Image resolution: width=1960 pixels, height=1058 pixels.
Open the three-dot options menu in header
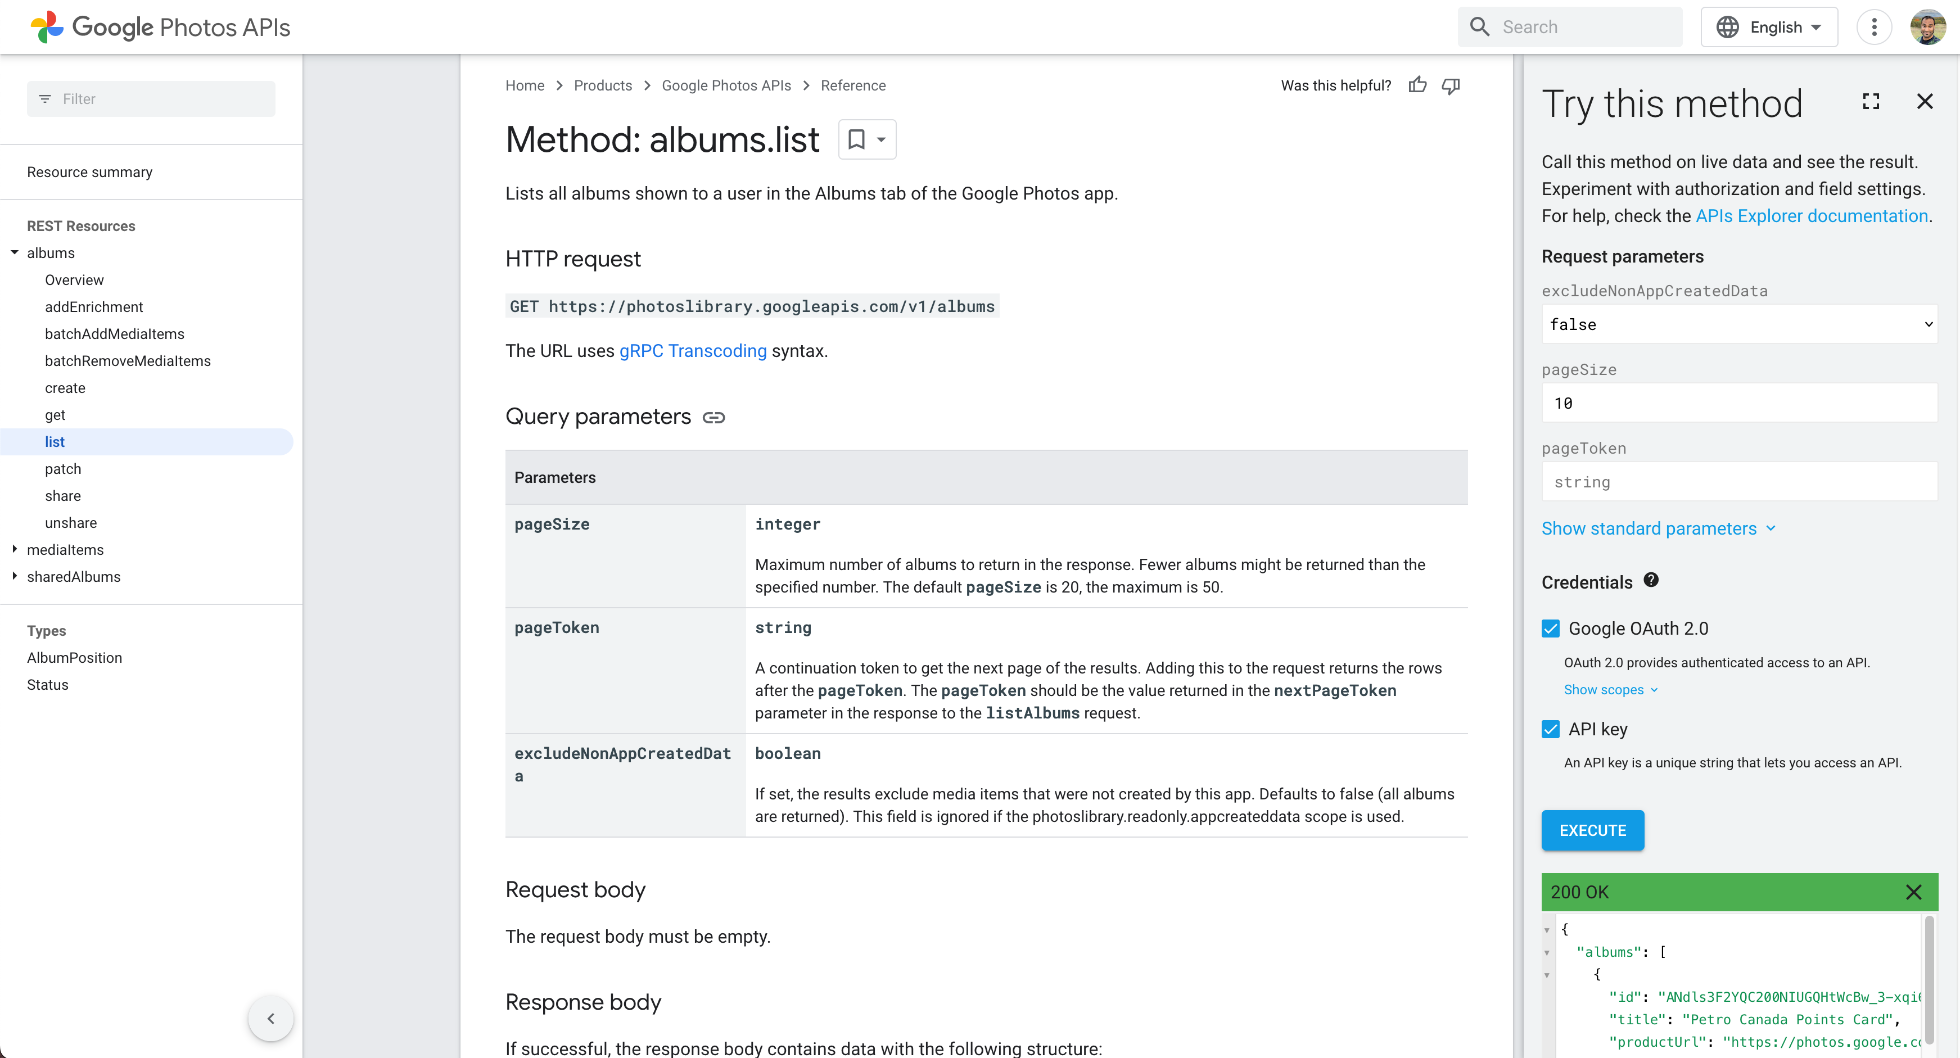click(x=1874, y=27)
